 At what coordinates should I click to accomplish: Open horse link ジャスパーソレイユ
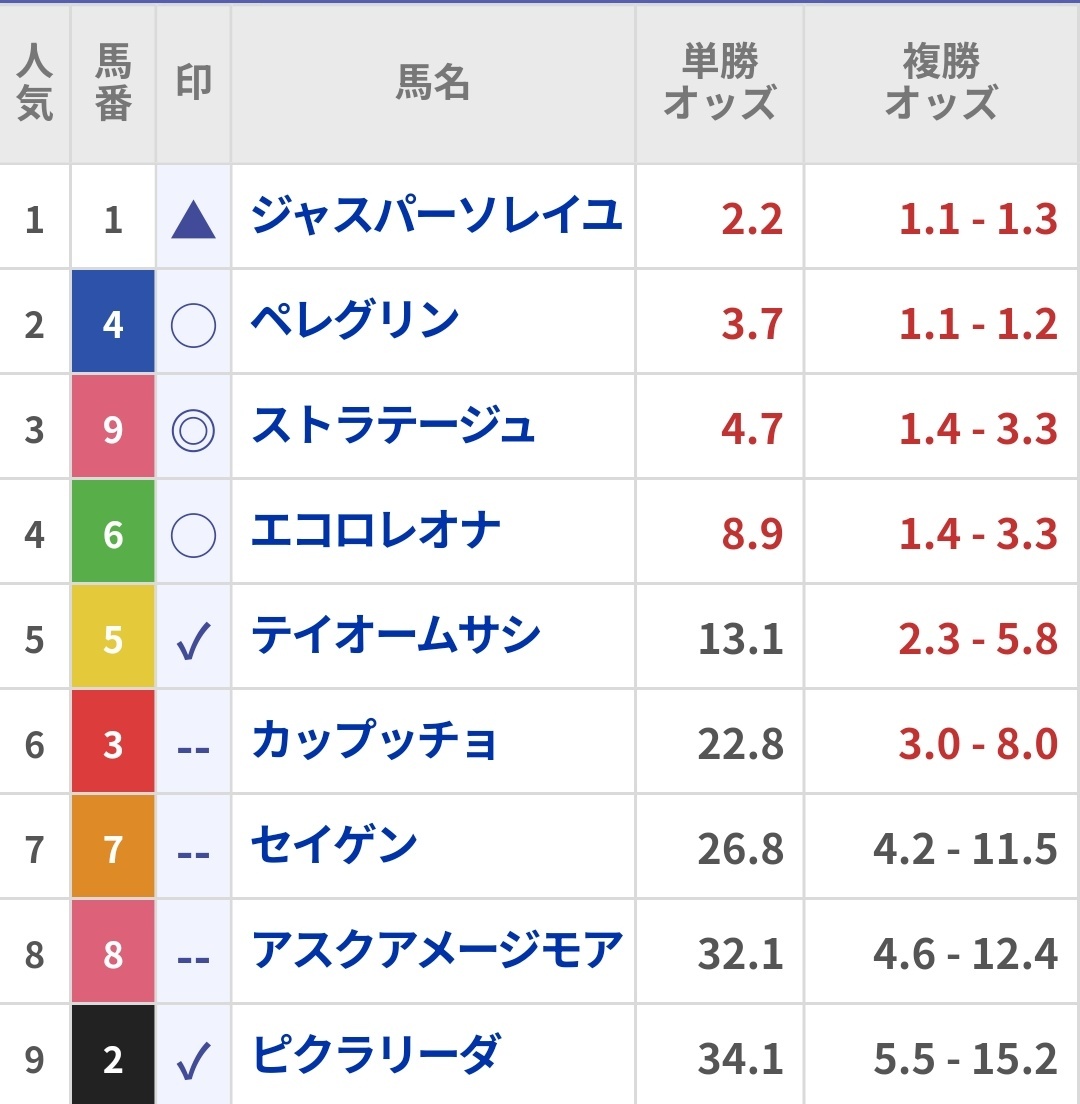pos(437,215)
